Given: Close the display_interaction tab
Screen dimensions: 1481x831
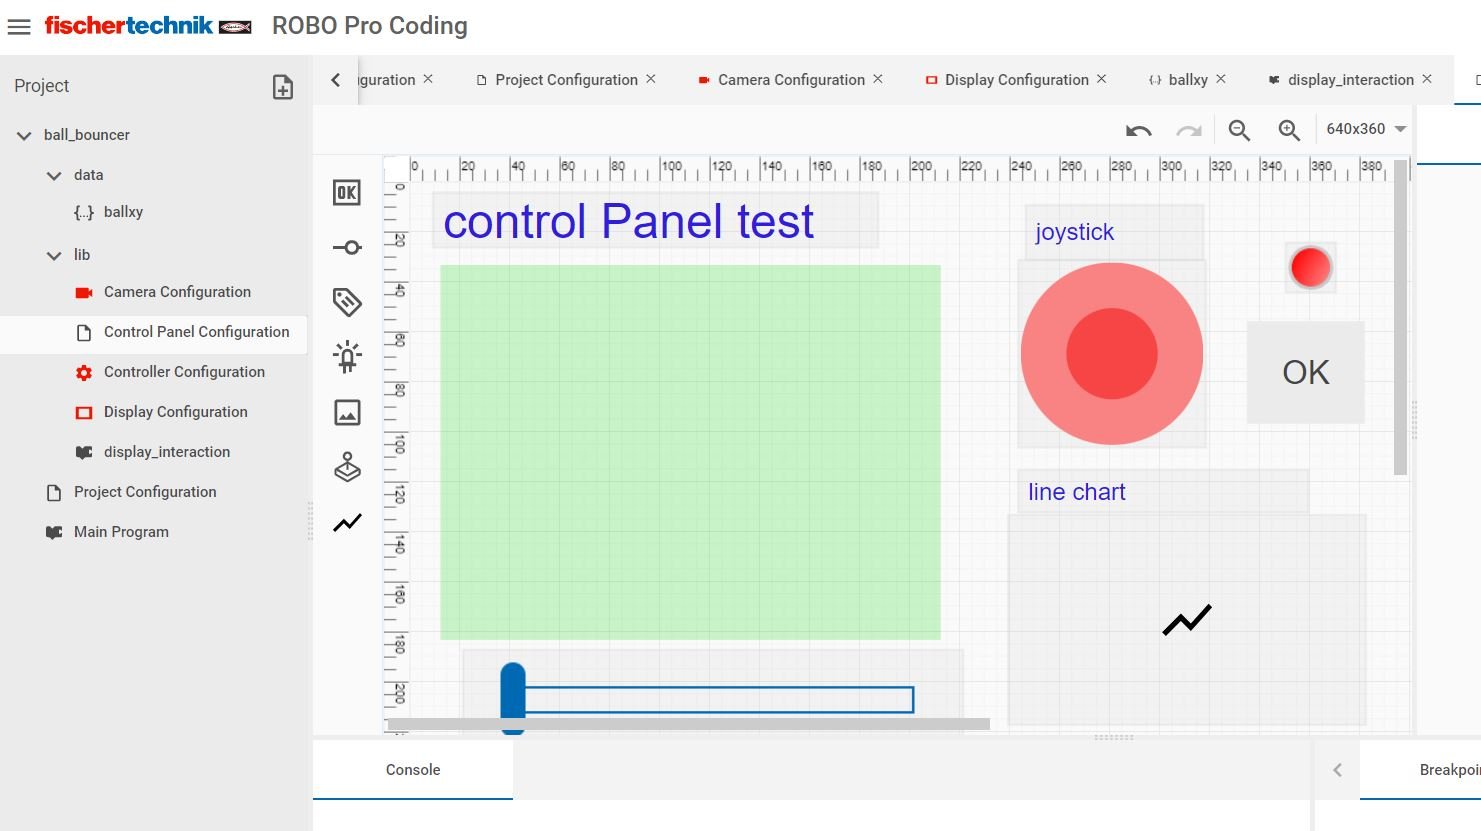Looking at the screenshot, I should 1427,79.
